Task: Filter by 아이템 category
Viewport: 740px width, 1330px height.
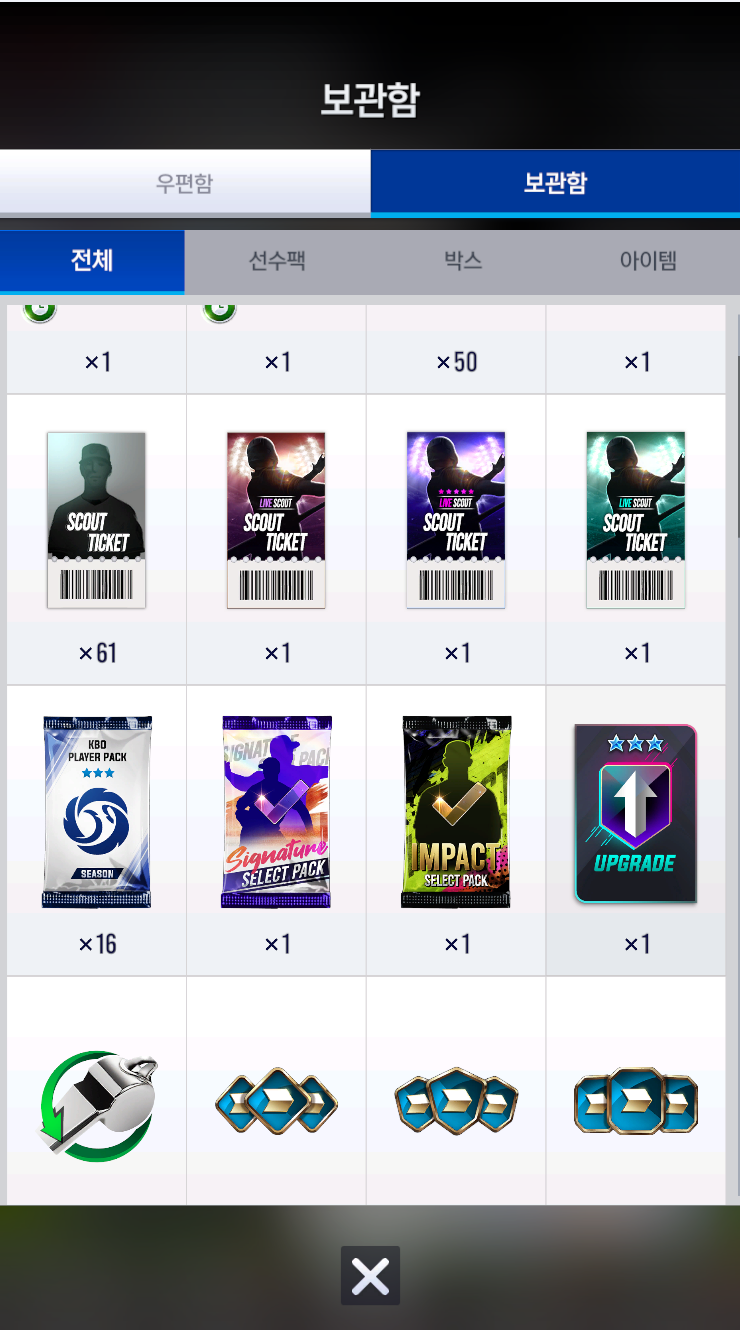Action: tap(648, 261)
